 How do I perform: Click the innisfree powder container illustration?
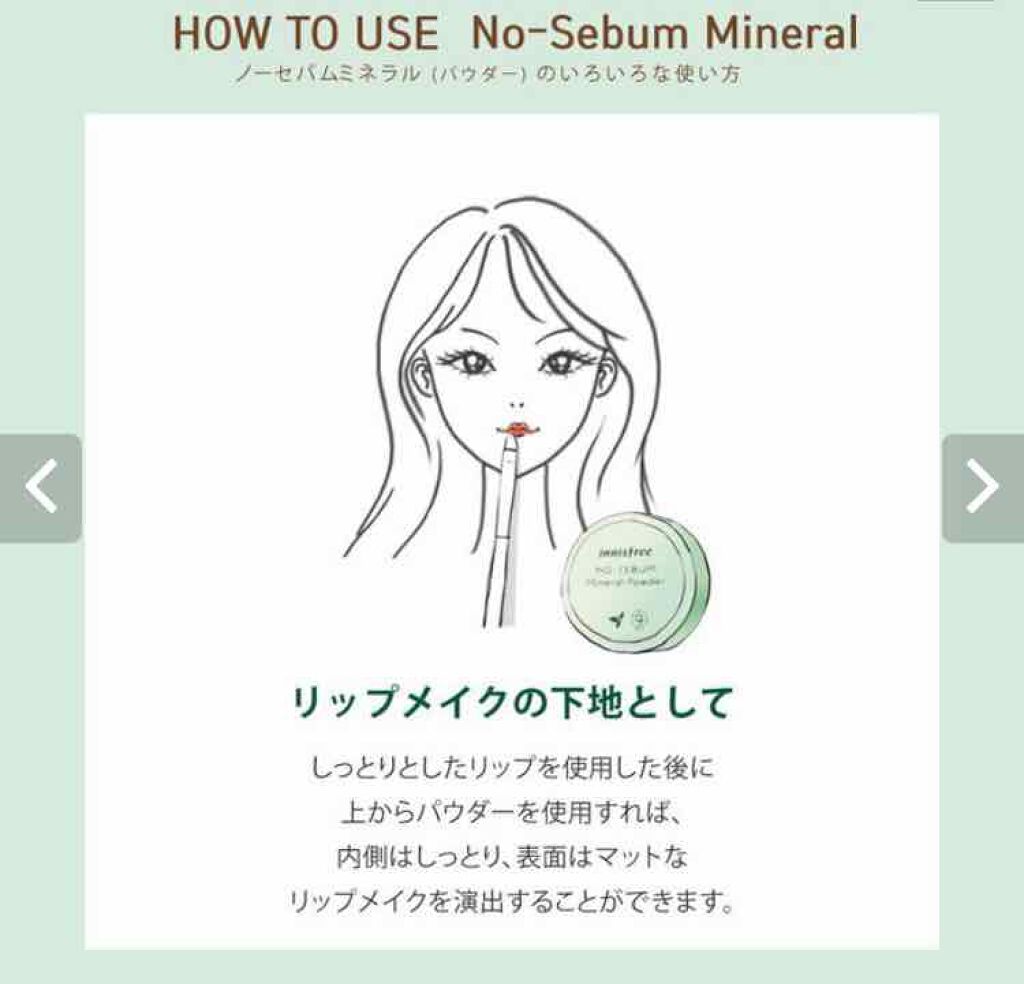click(x=635, y=582)
